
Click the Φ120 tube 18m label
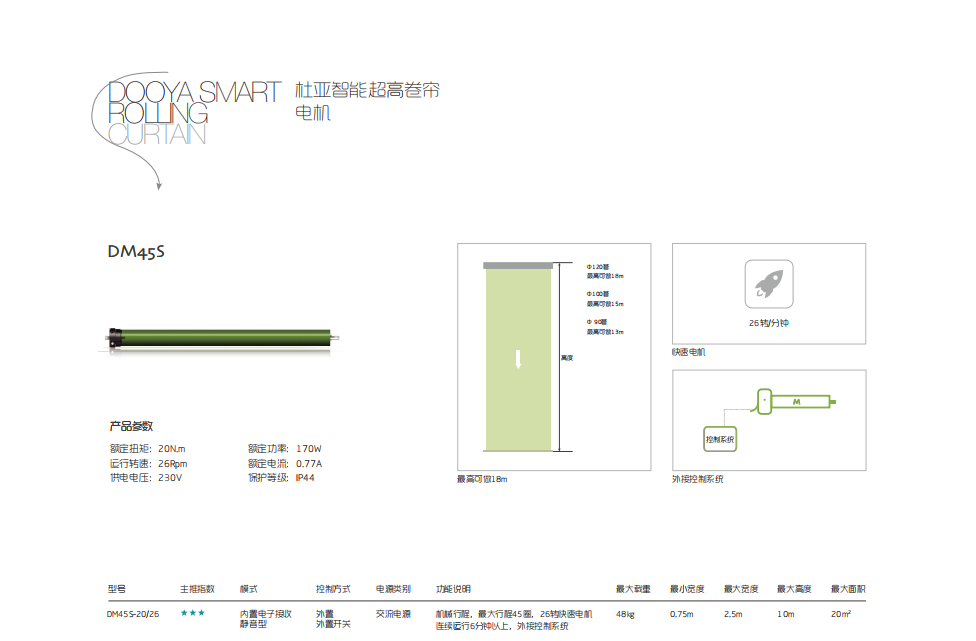click(605, 271)
